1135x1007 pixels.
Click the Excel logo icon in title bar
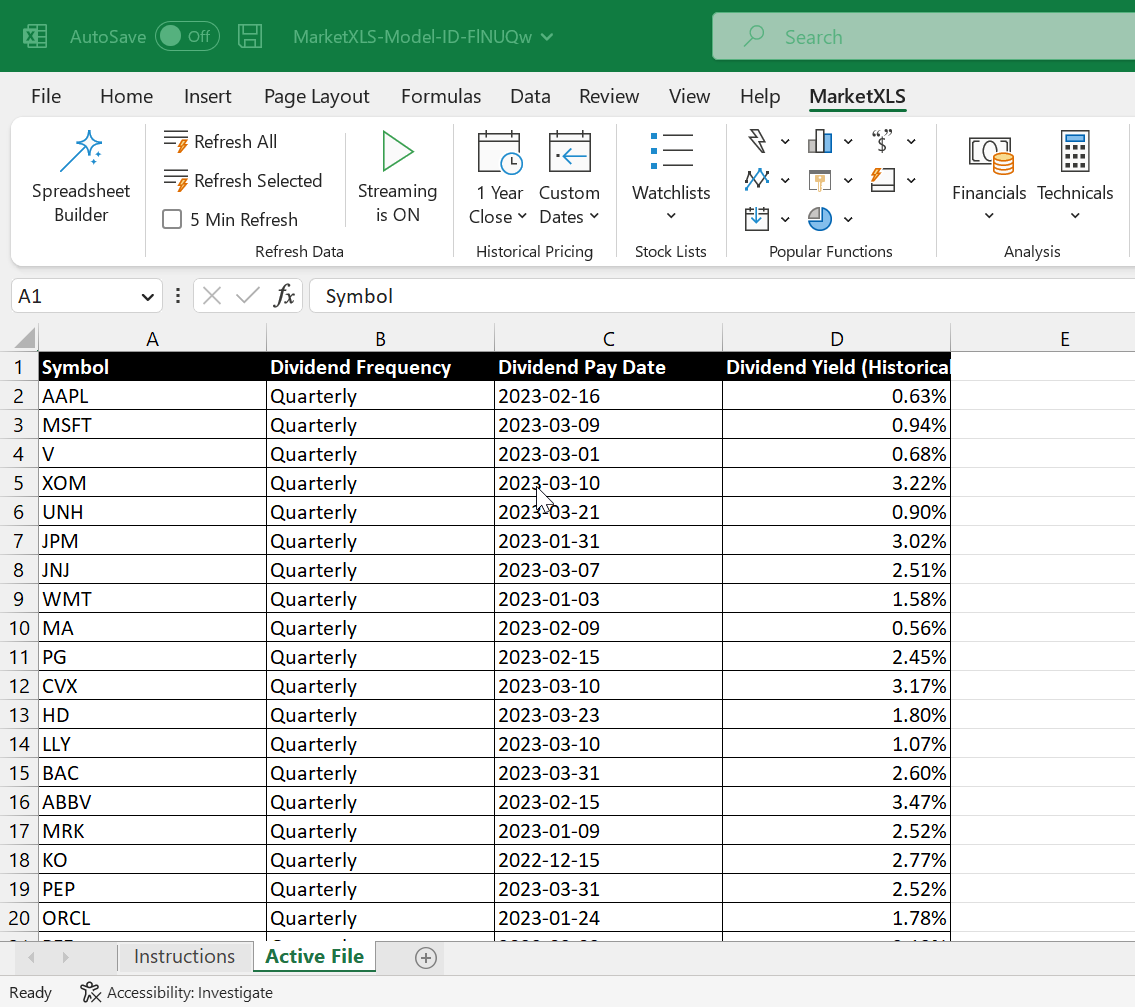point(35,36)
